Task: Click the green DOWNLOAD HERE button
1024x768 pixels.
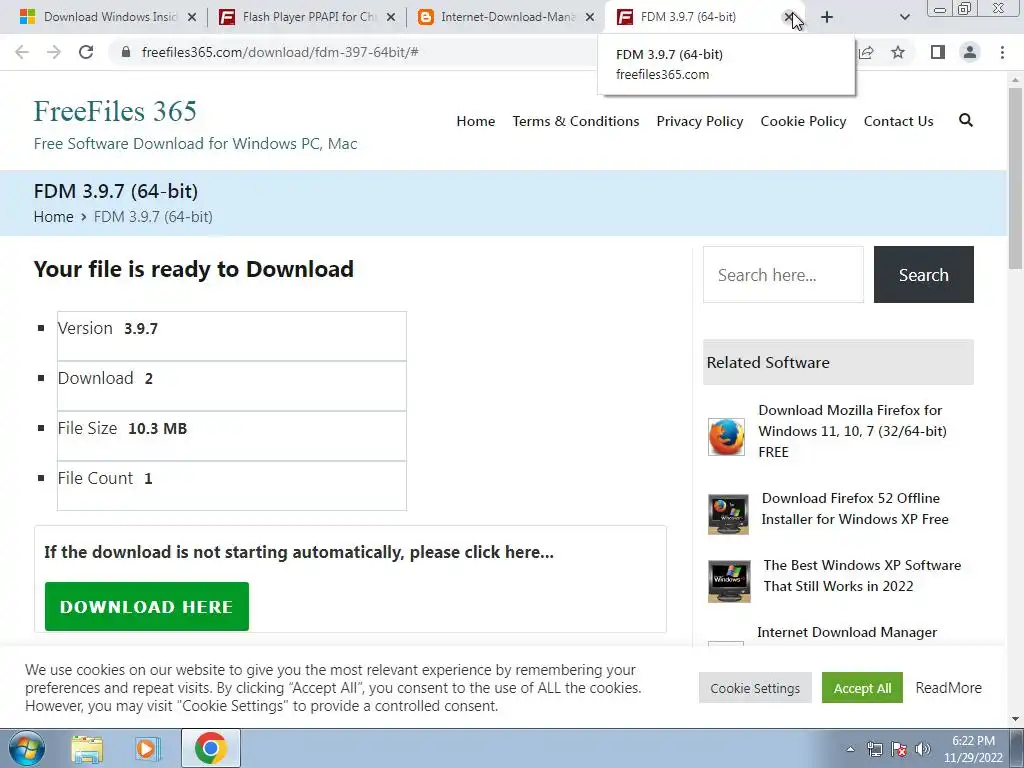Action: click(147, 607)
